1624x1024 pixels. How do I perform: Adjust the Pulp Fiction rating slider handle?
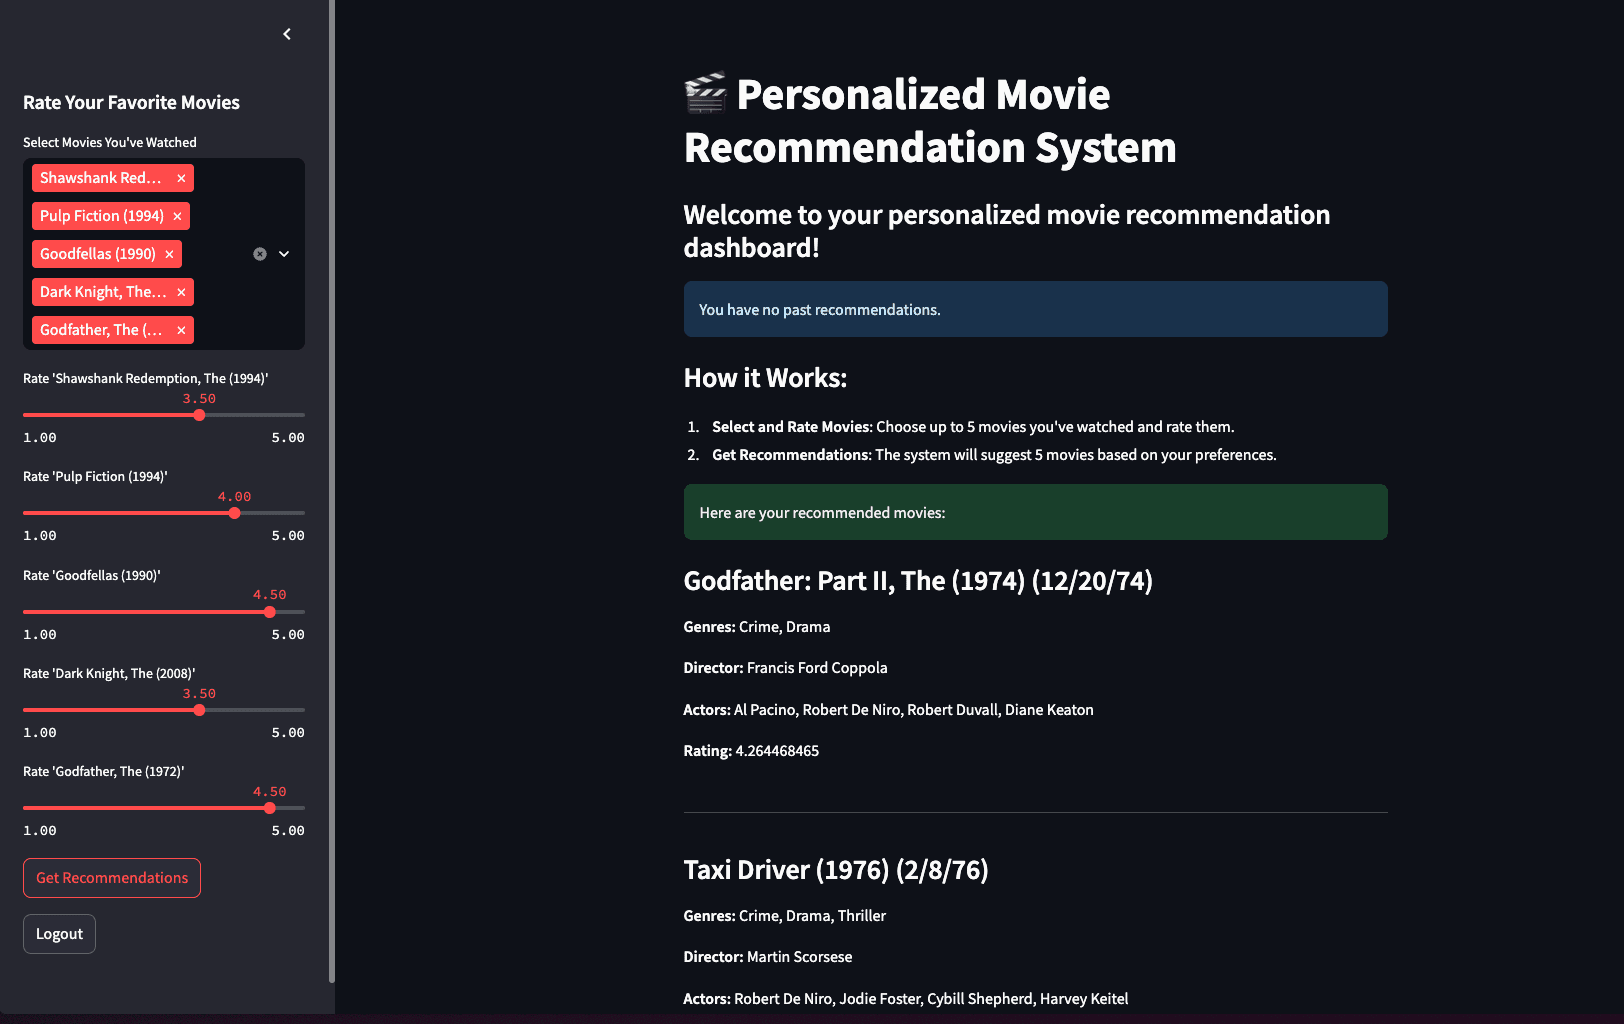tap(234, 513)
